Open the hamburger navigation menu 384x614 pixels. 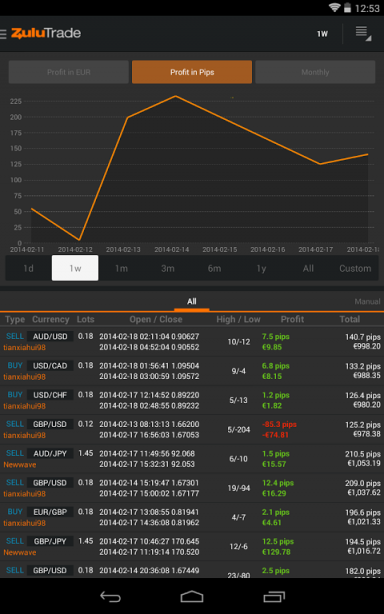click(3, 34)
